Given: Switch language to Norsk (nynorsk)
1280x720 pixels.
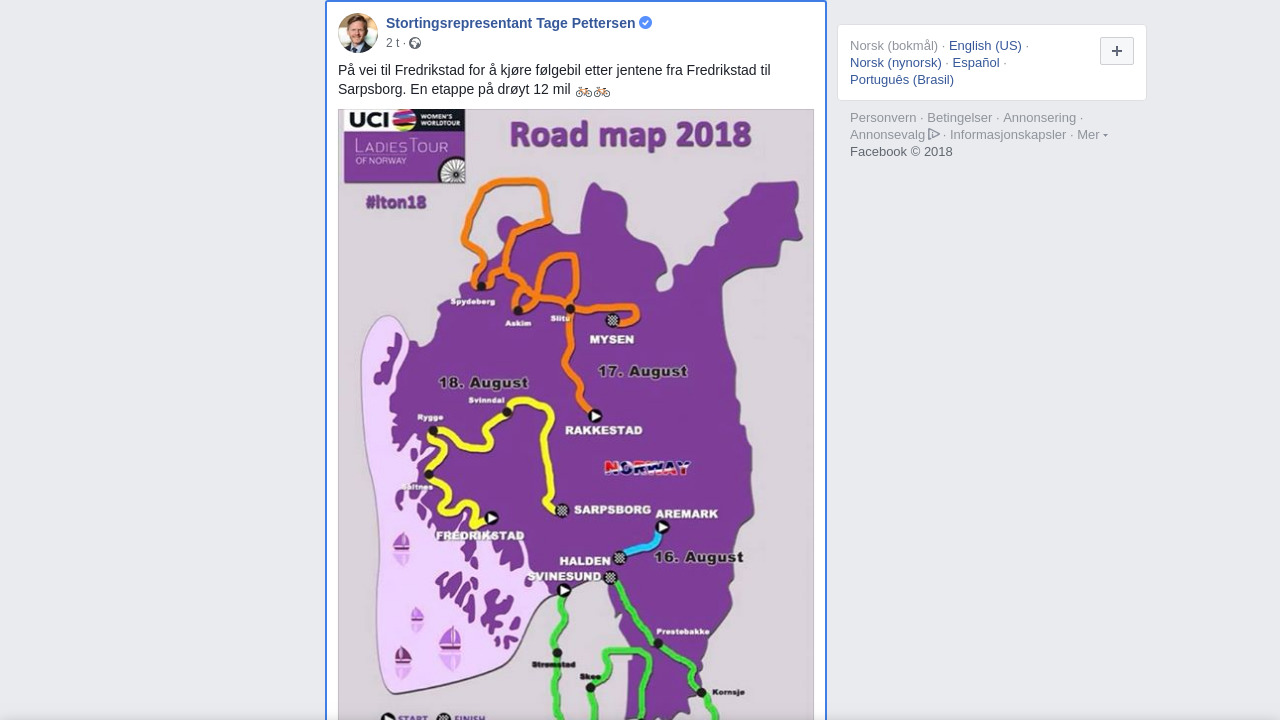Looking at the screenshot, I should pyautogui.click(x=896, y=63).
